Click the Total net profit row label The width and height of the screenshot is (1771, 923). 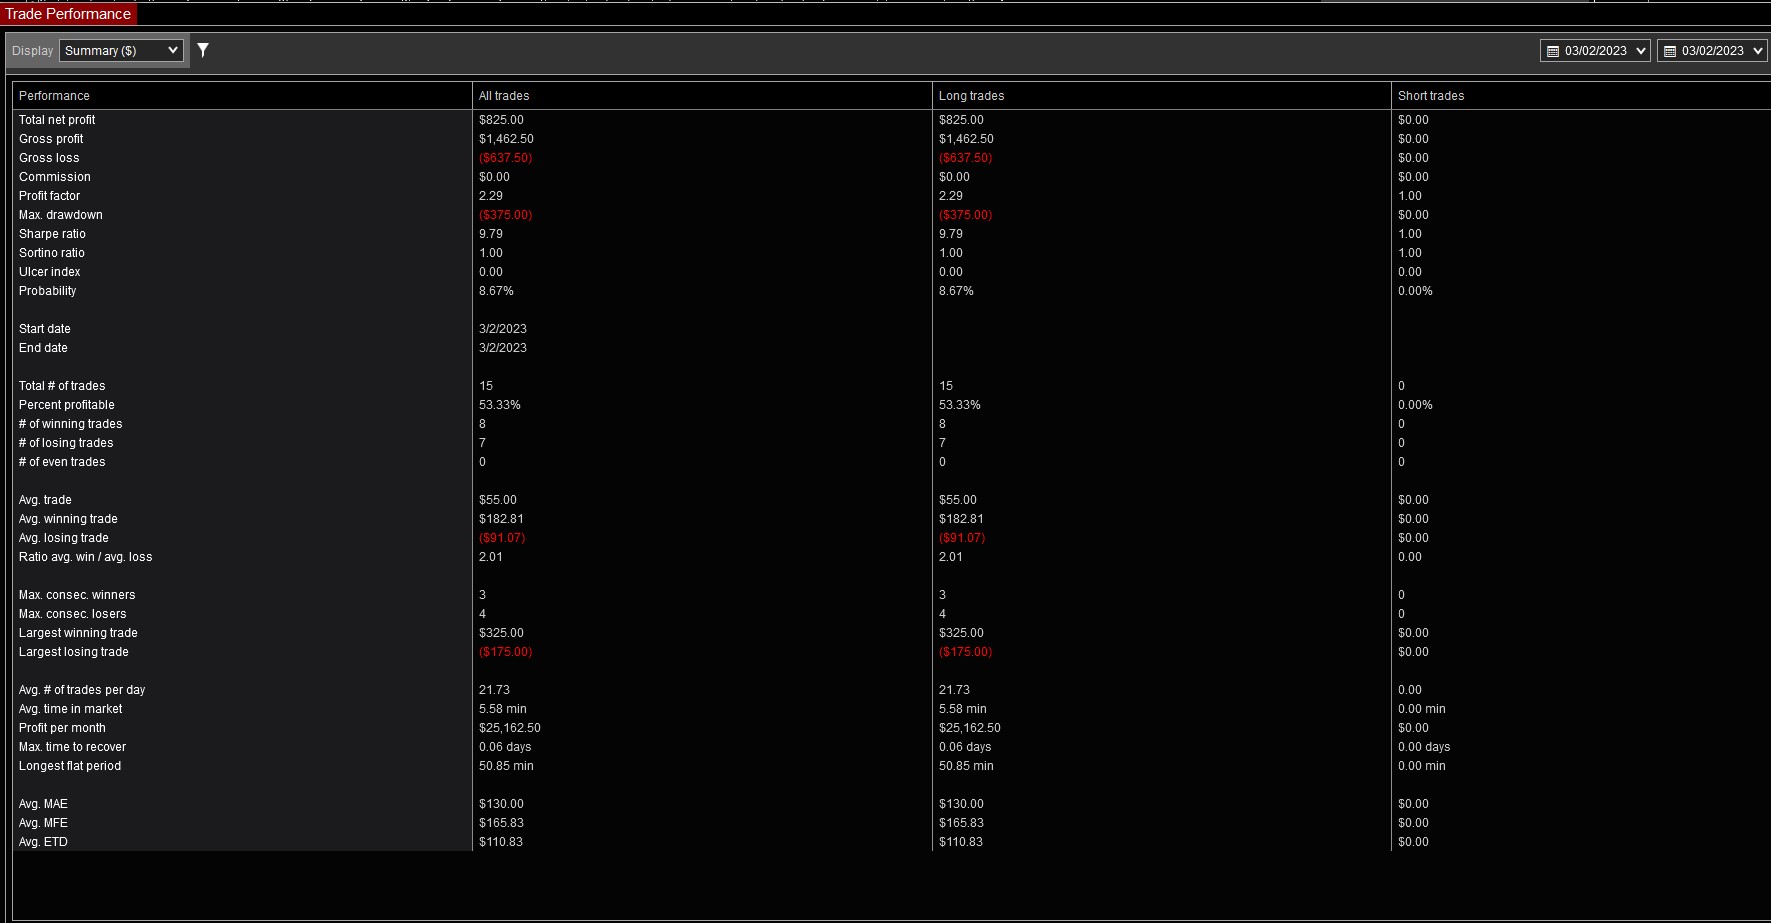57,120
